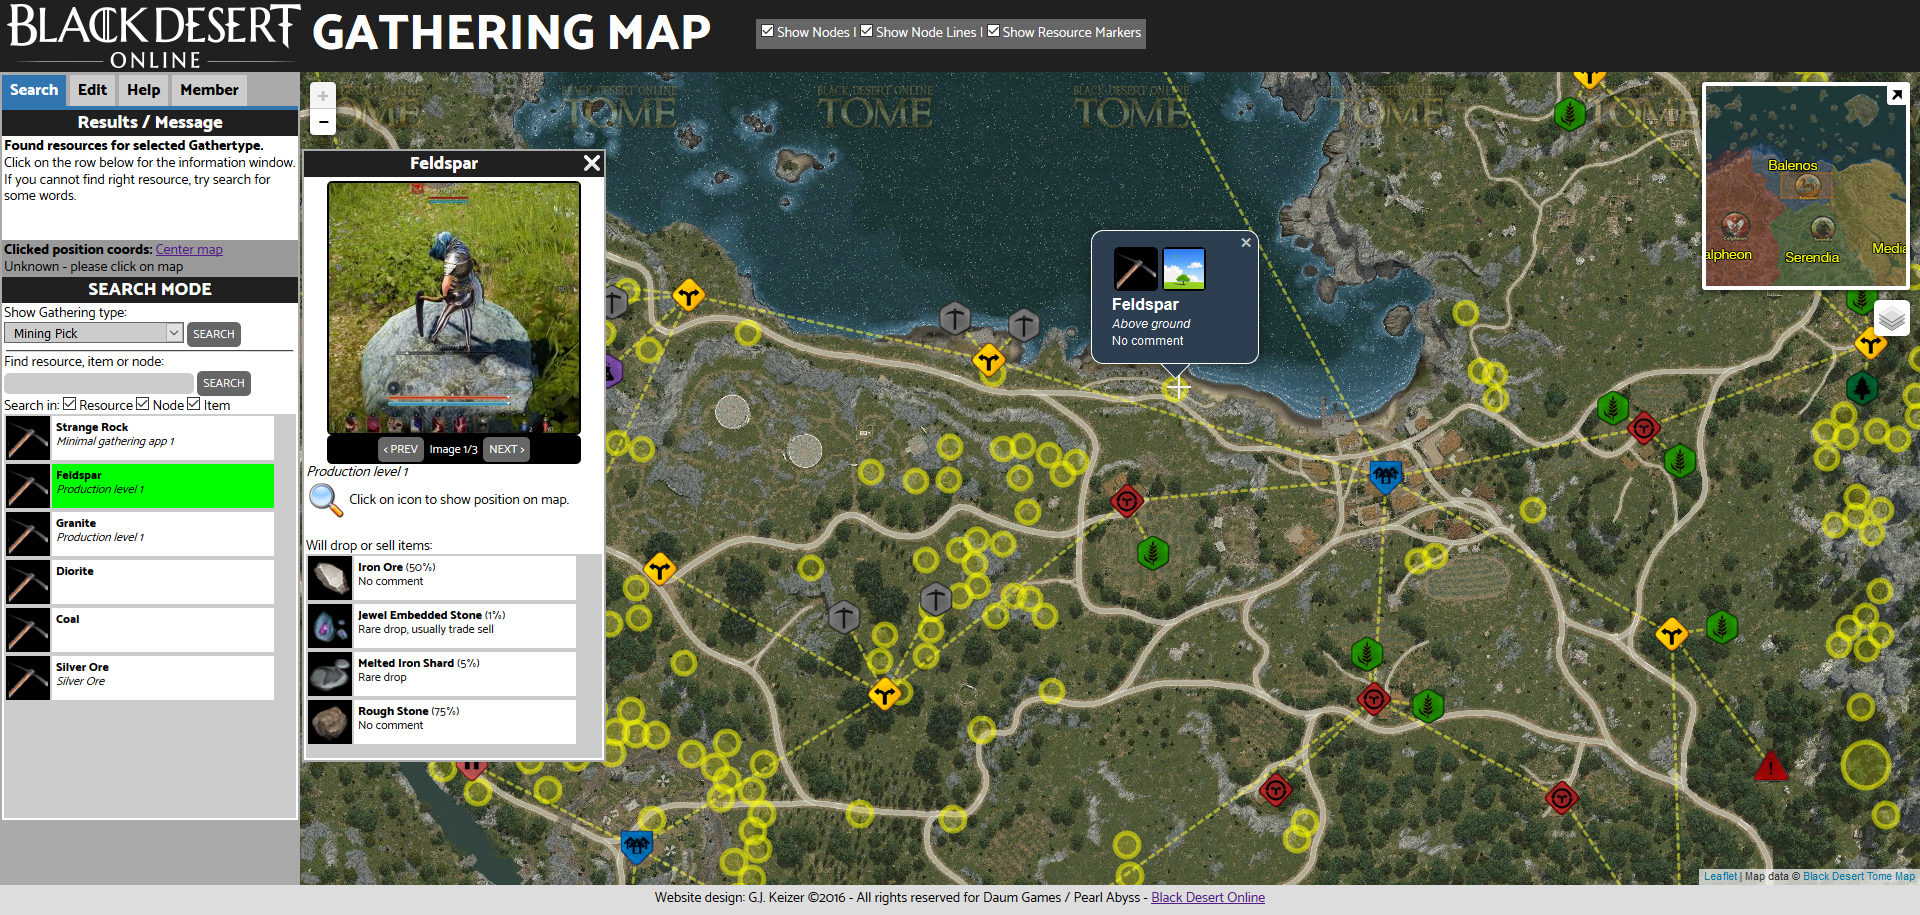Select the Granite result row

[139, 533]
